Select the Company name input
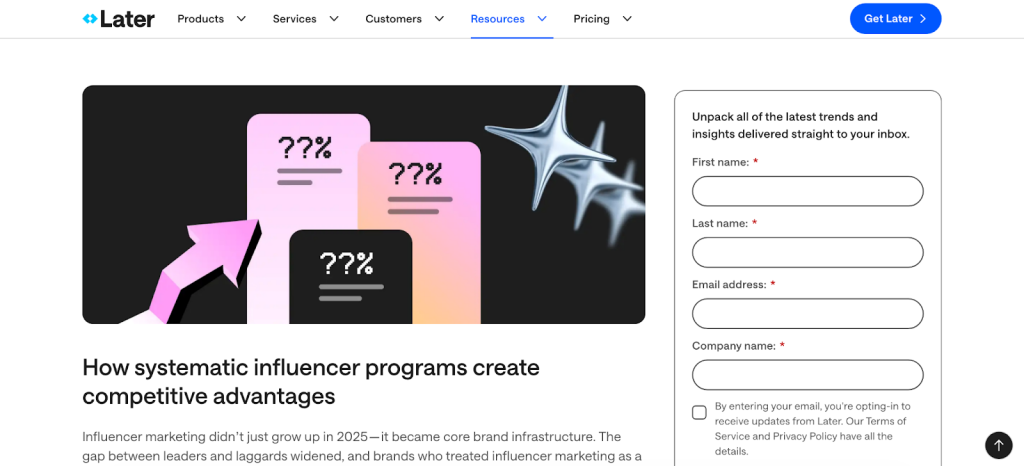This screenshot has height=466, width=1024. tap(807, 374)
